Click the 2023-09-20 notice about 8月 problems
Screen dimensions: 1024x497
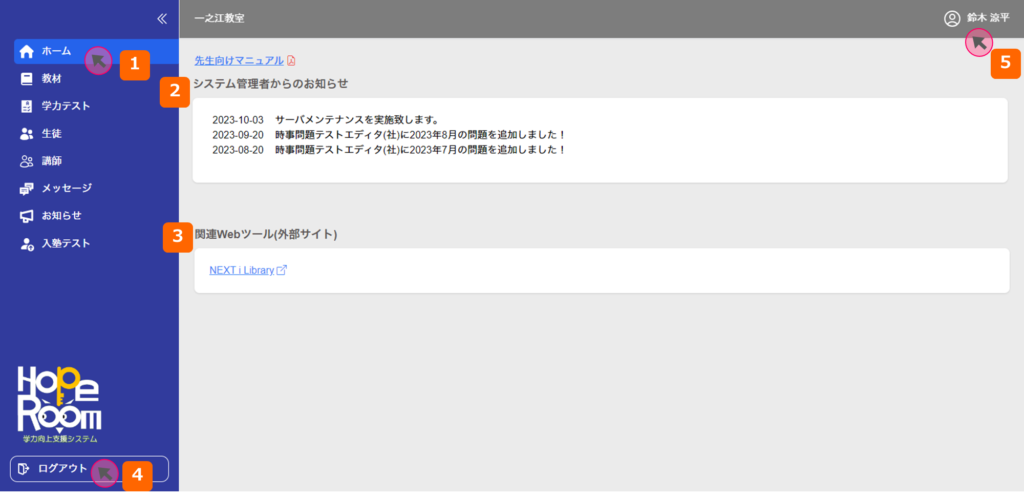[389, 135]
